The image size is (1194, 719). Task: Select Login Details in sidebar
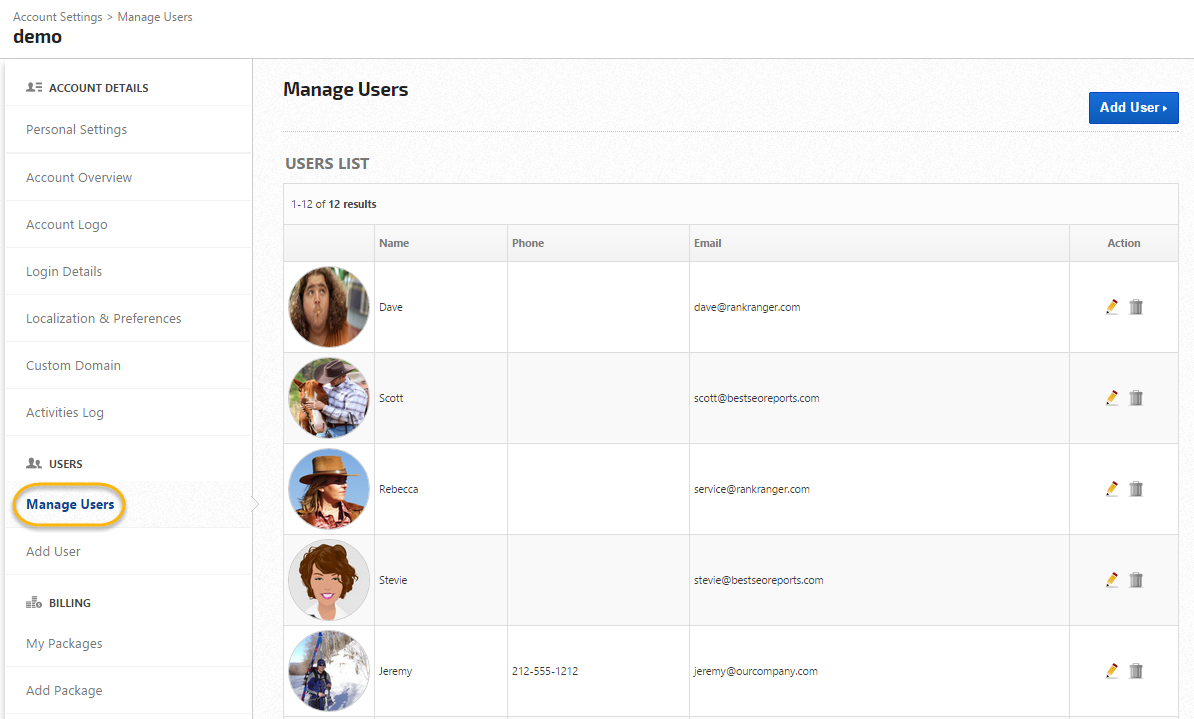64,272
